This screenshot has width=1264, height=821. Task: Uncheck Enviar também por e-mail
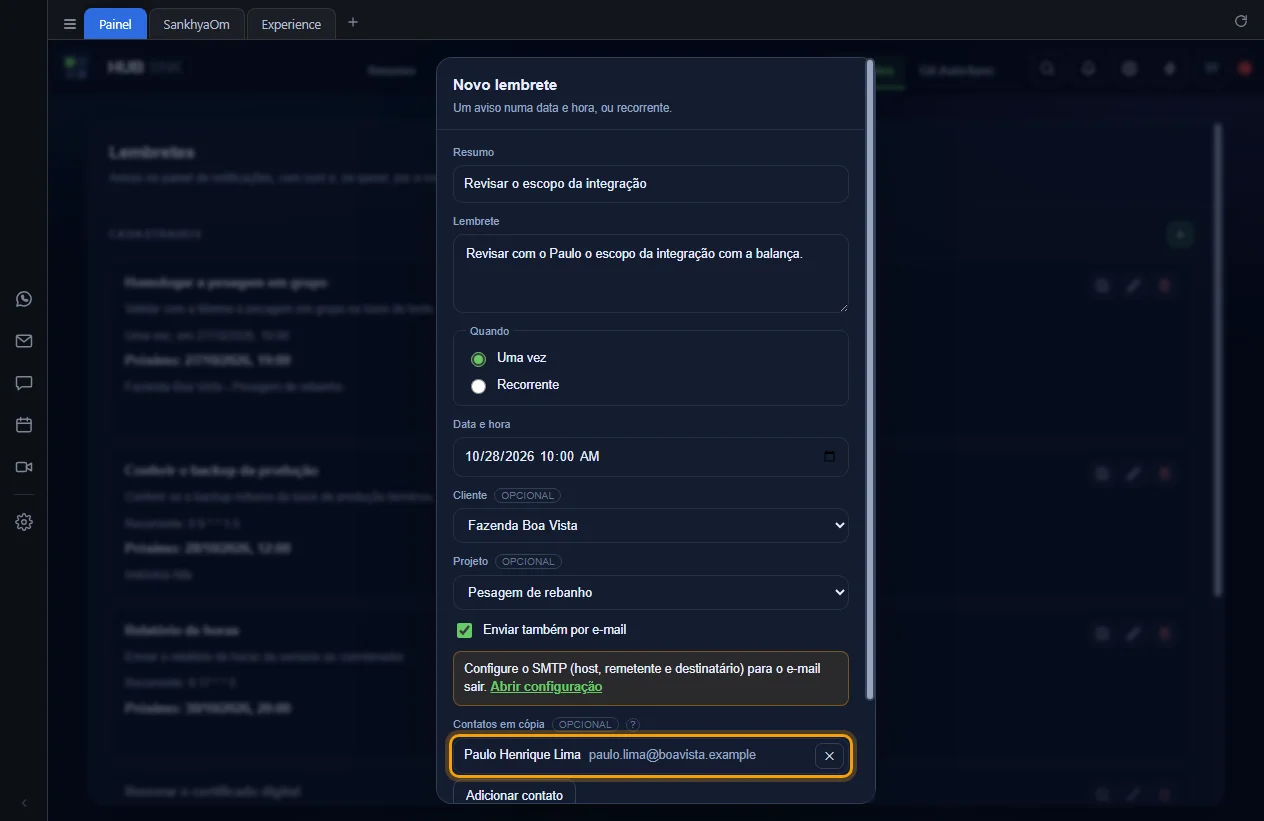[x=464, y=630]
